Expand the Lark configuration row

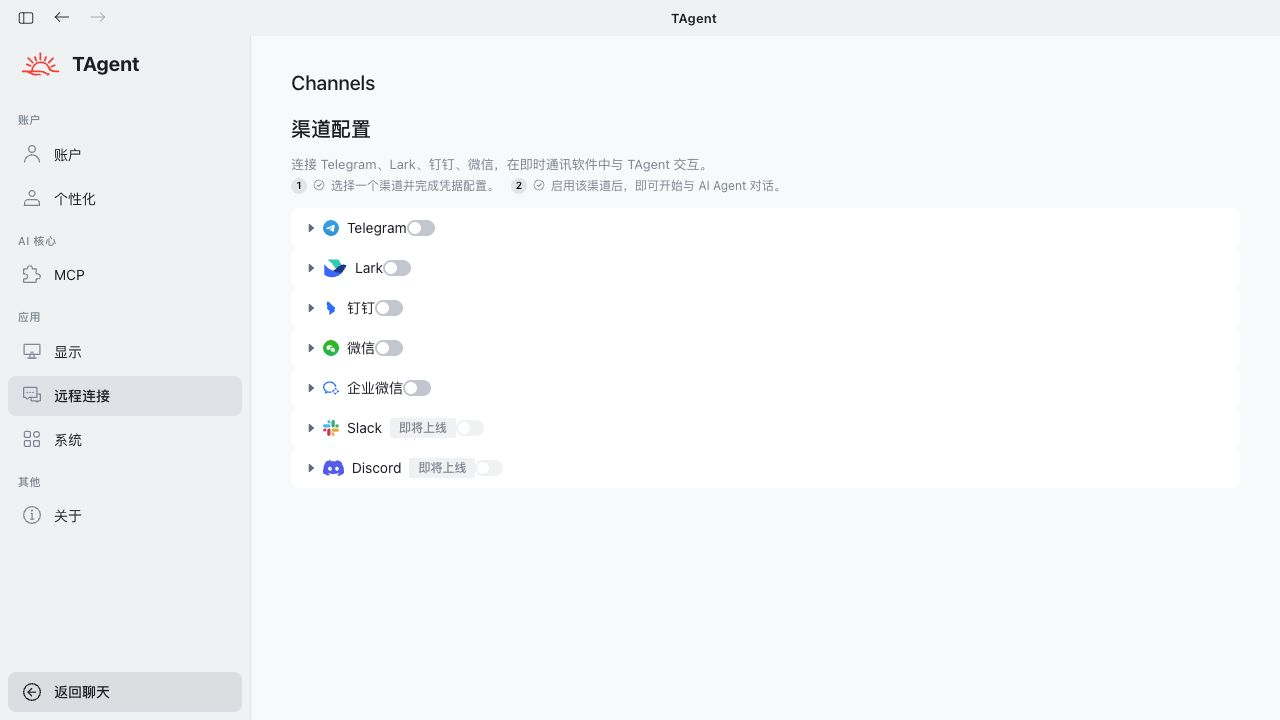[x=311, y=268]
